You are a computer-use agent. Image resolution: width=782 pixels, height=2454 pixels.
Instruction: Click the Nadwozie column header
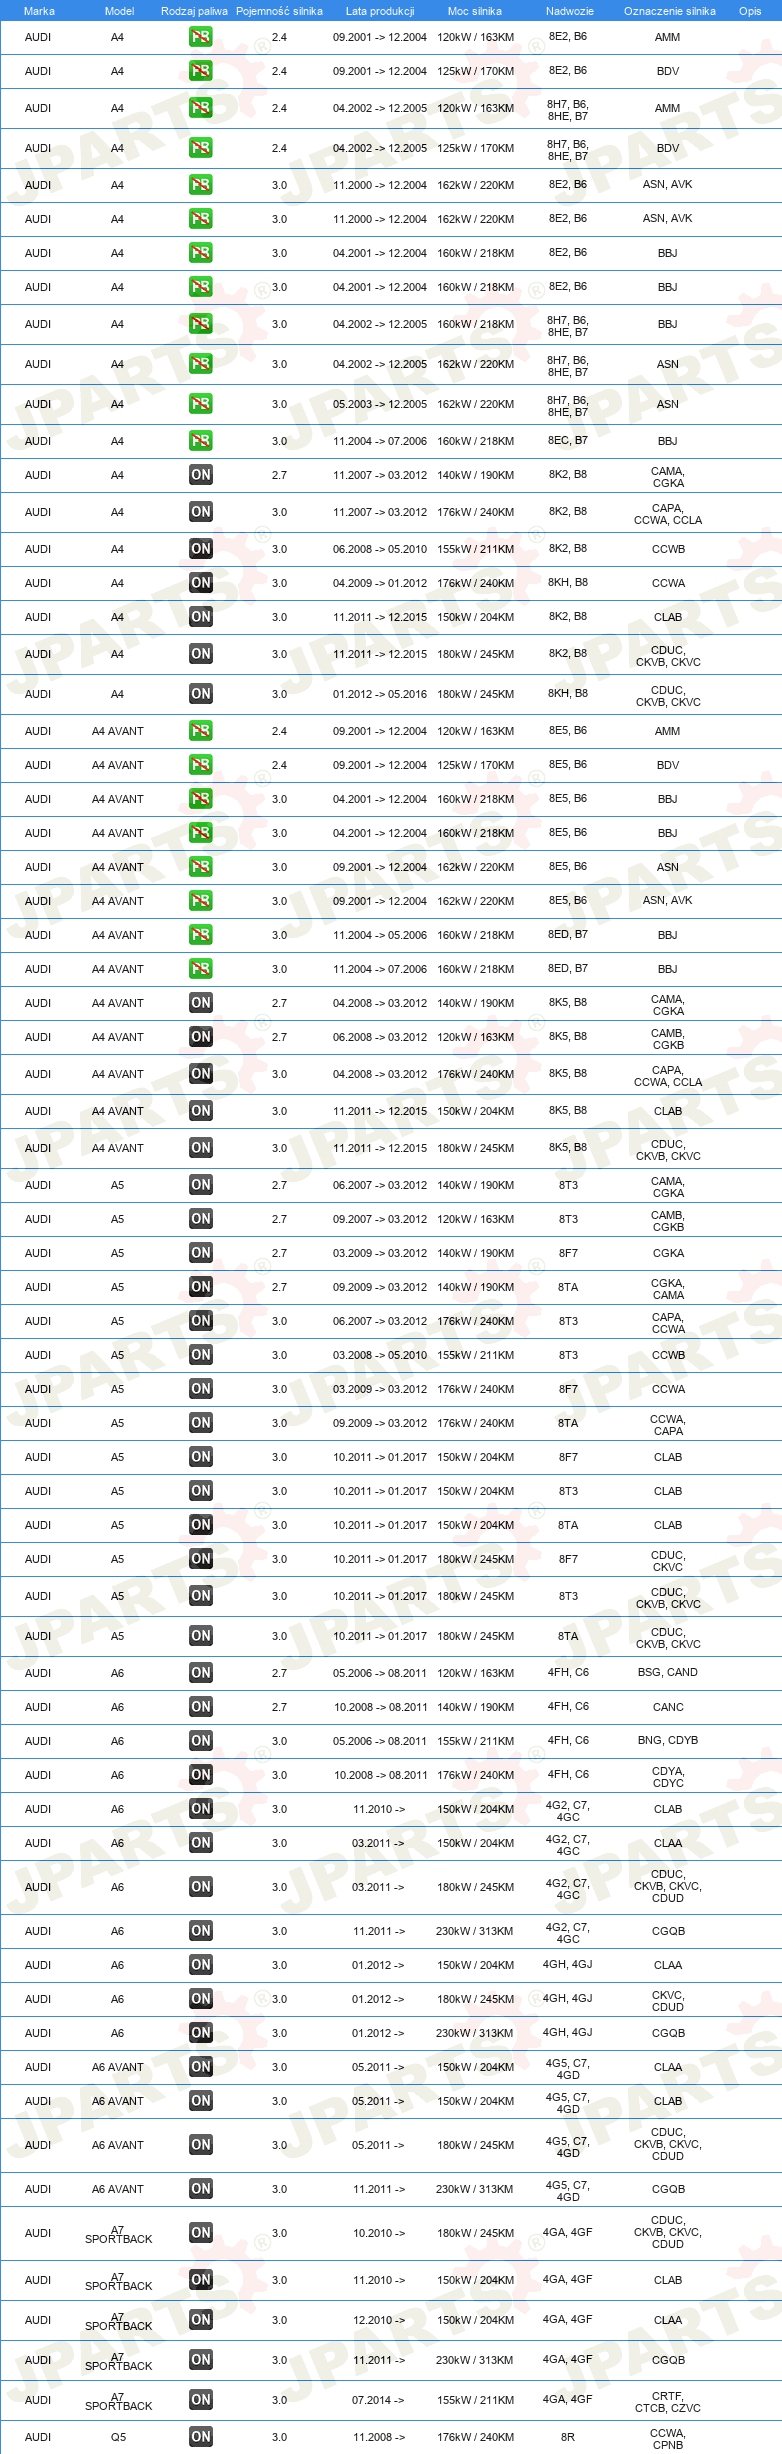570,11
